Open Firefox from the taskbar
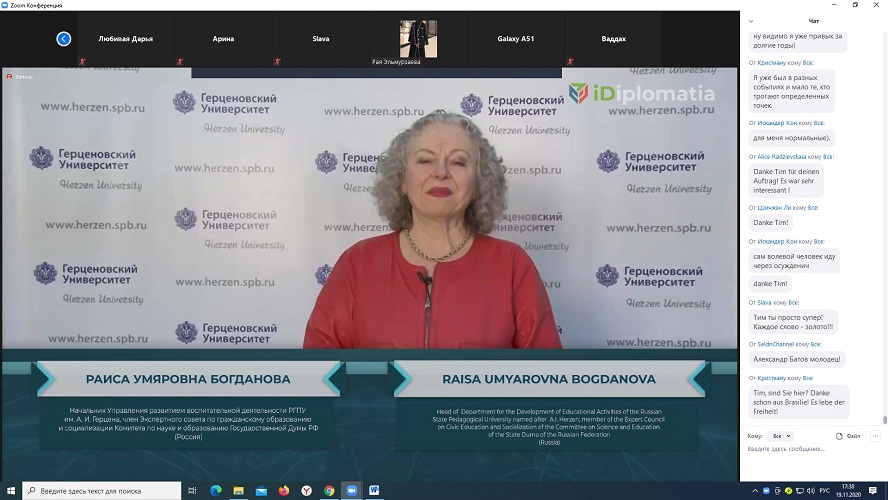The height and width of the screenshot is (500, 888). pyautogui.click(x=284, y=491)
